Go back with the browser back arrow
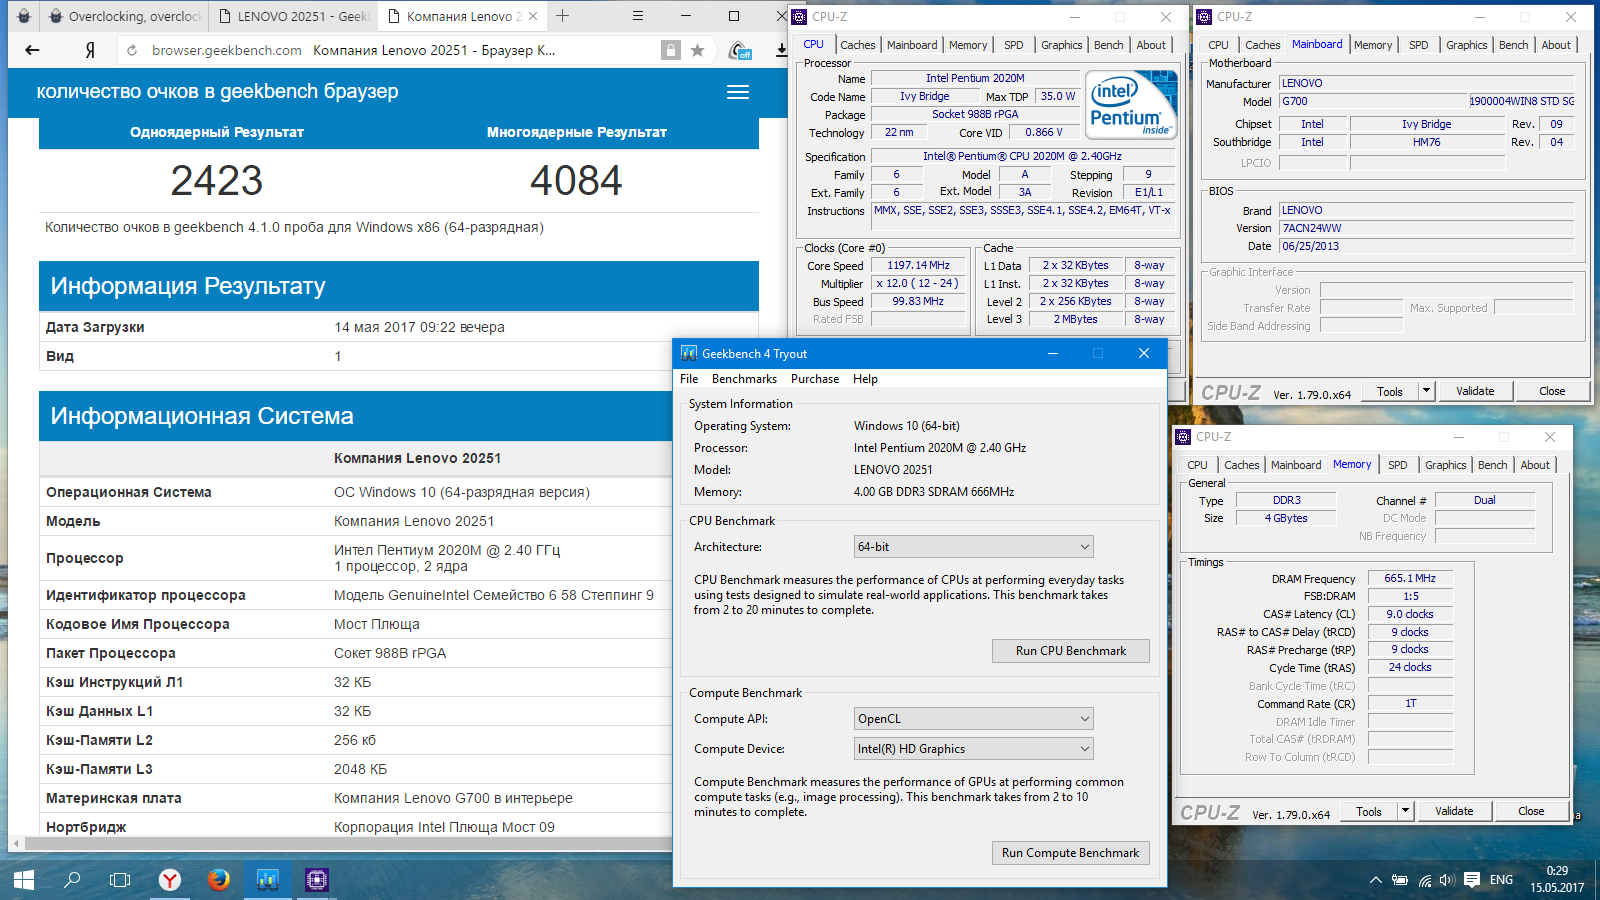This screenshot has height=900, width=1600. coord(32,50)
